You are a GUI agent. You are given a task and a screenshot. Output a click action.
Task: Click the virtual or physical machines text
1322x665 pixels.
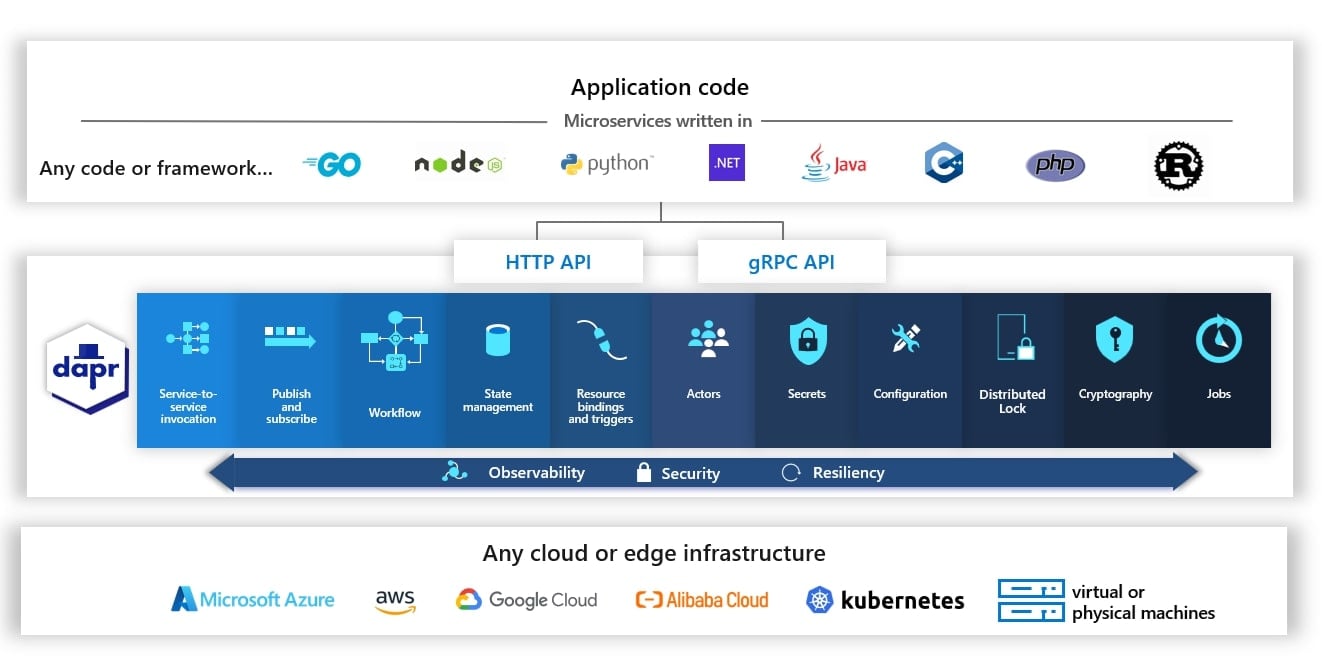coord(1143,602)
